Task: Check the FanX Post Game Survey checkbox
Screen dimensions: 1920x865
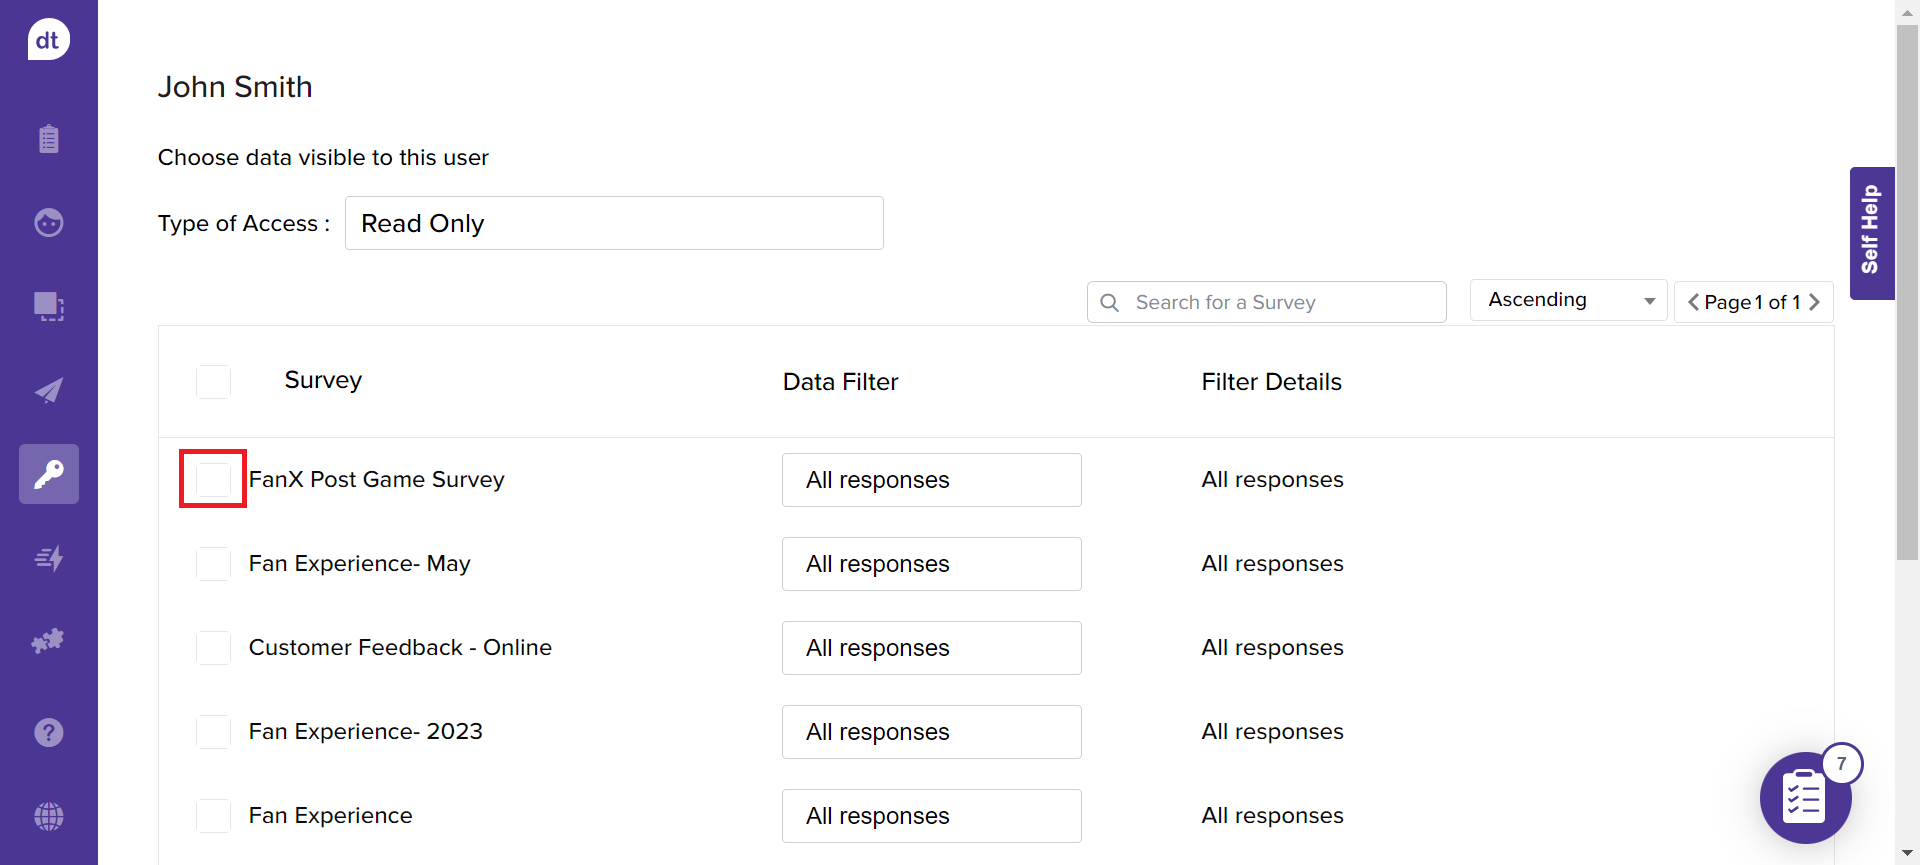Action: tap(213, 480)
